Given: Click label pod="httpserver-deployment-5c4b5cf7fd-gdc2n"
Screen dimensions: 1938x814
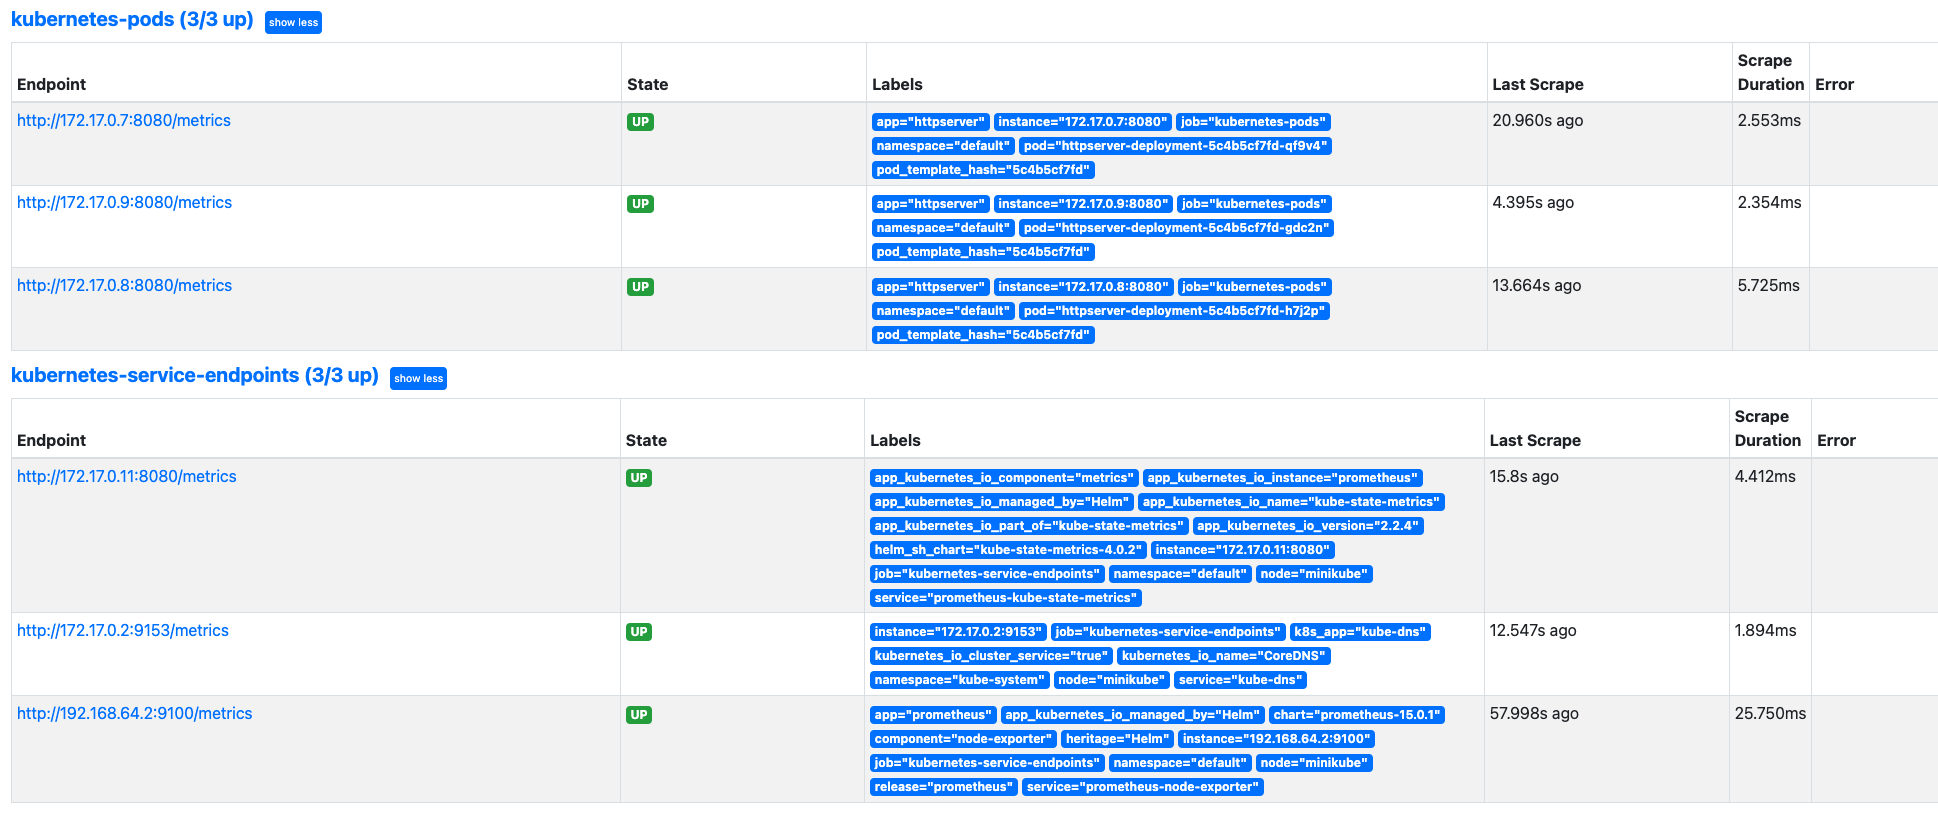Looking at the screenshot, I should click(x=1177, y=228).
